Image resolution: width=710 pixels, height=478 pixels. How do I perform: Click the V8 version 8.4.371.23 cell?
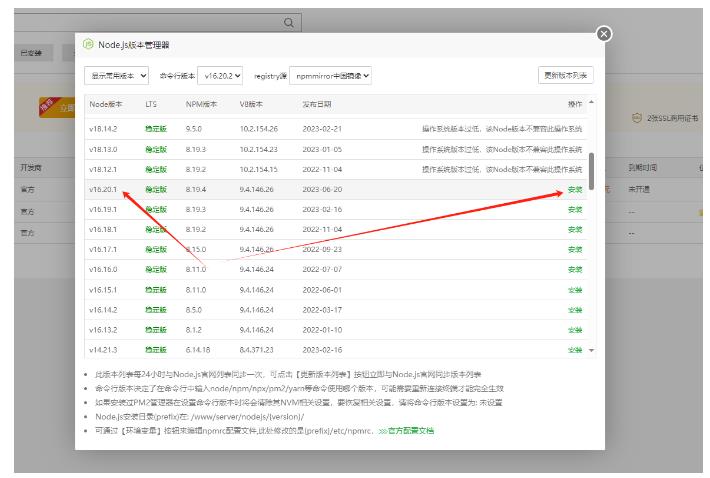[x=256, y=349]
